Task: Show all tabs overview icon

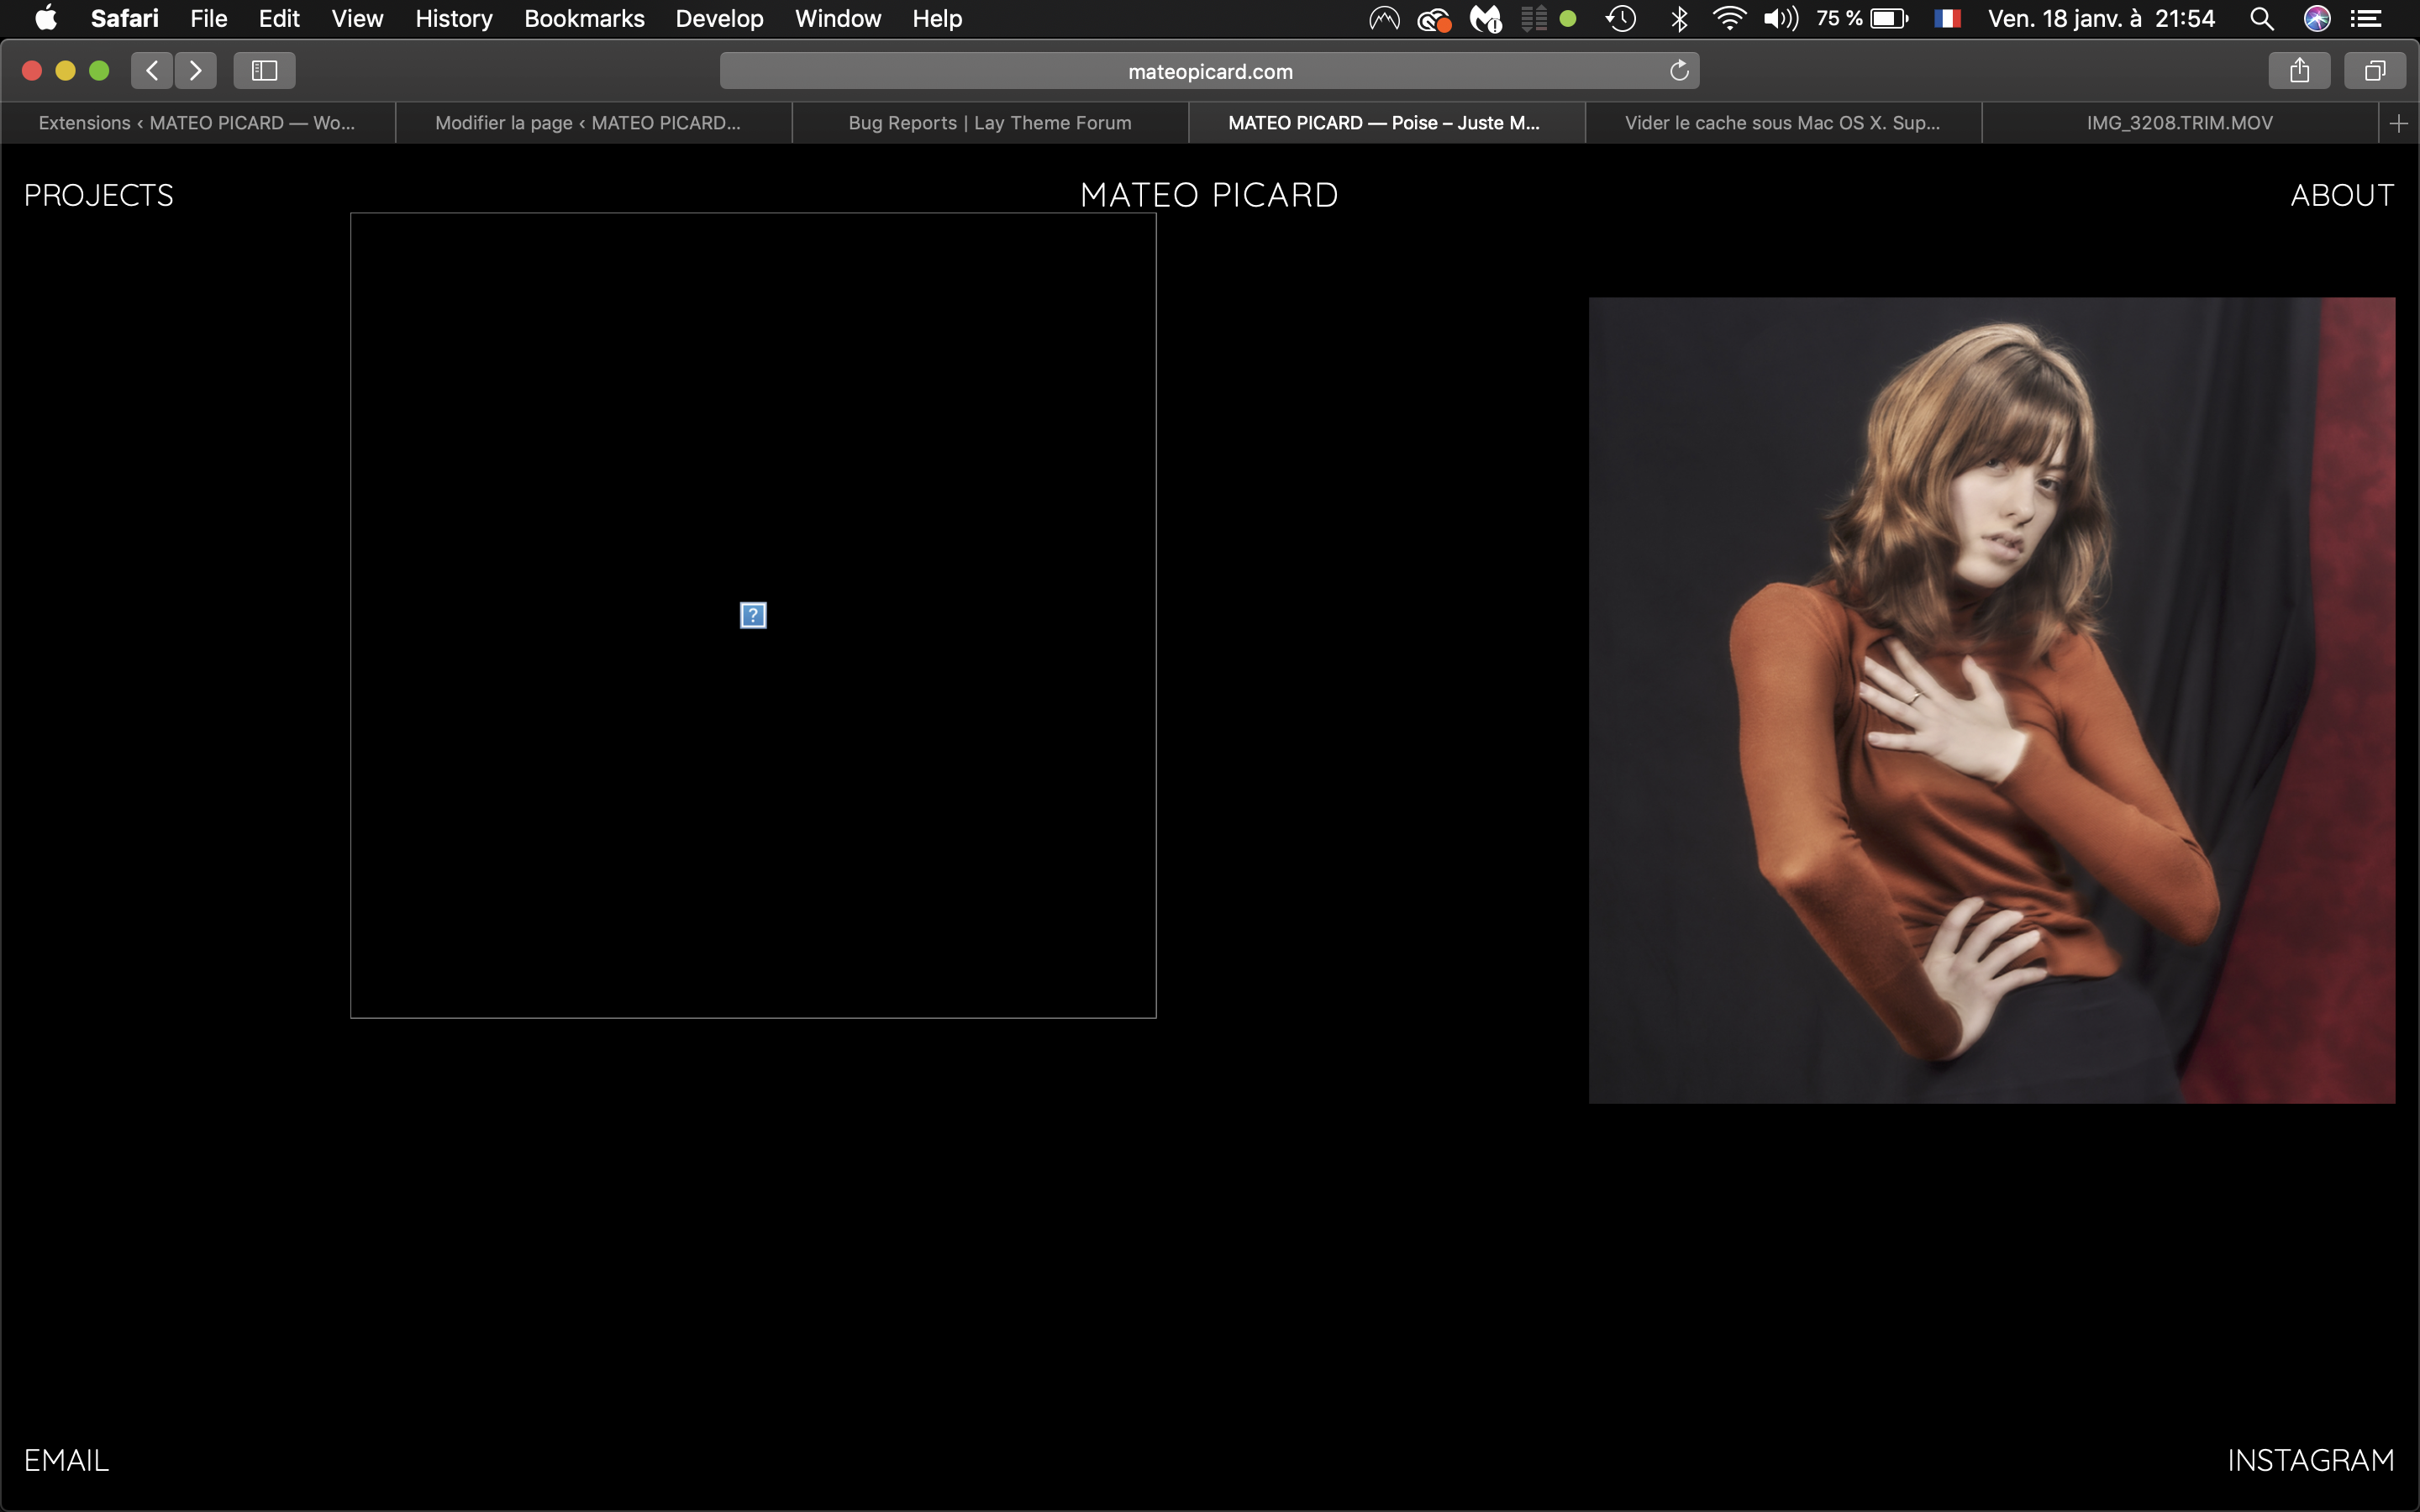Action: pyautogui.click(x=2375, y=70)
